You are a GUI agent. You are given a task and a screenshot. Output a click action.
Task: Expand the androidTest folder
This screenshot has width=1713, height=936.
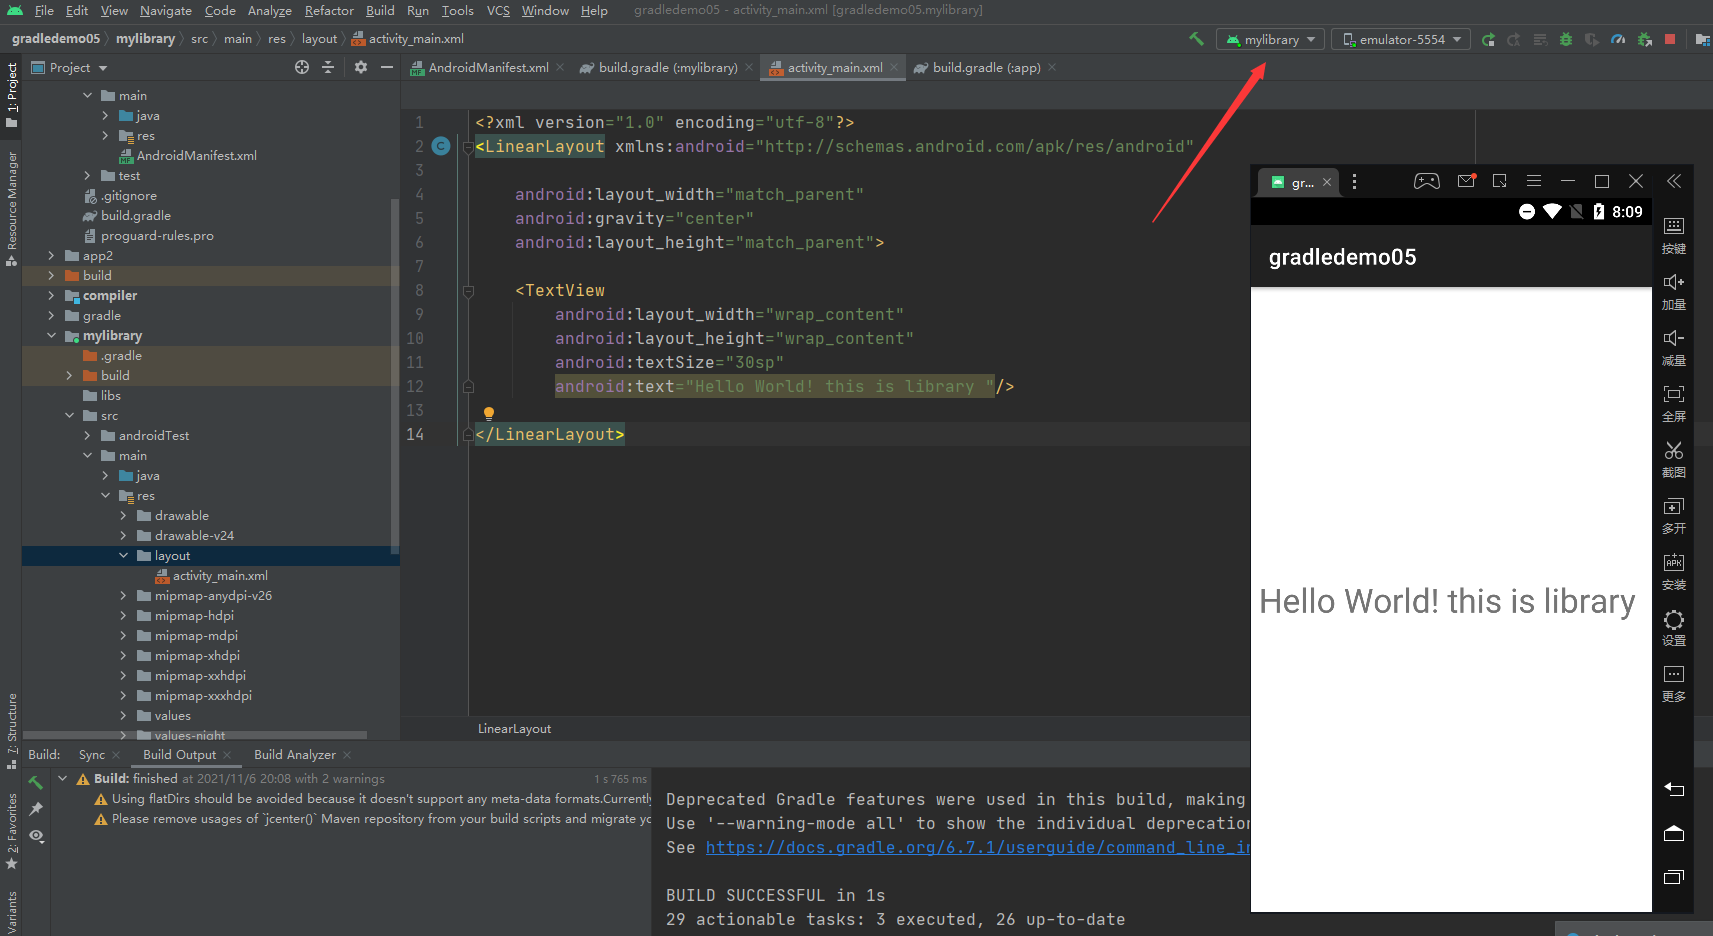(x=87, y=436)
